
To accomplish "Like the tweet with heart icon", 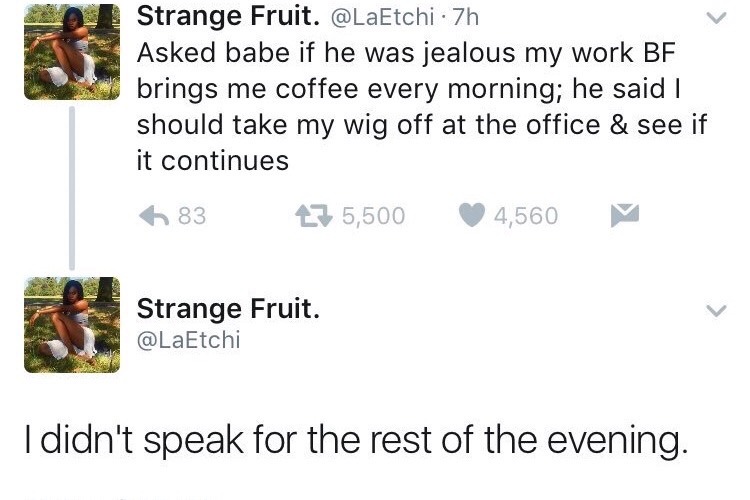I will coord(472,215).
